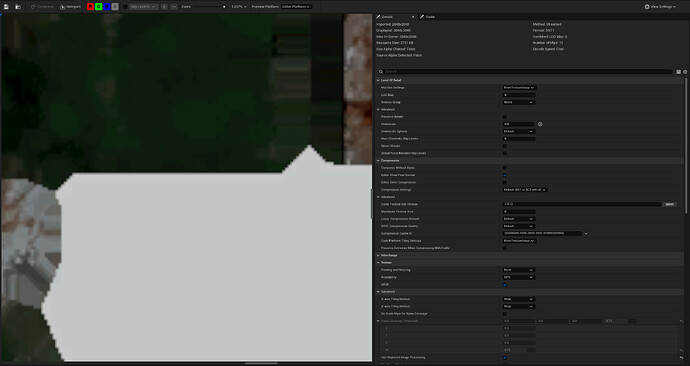Toggle the blue channel view

point(107,7)
